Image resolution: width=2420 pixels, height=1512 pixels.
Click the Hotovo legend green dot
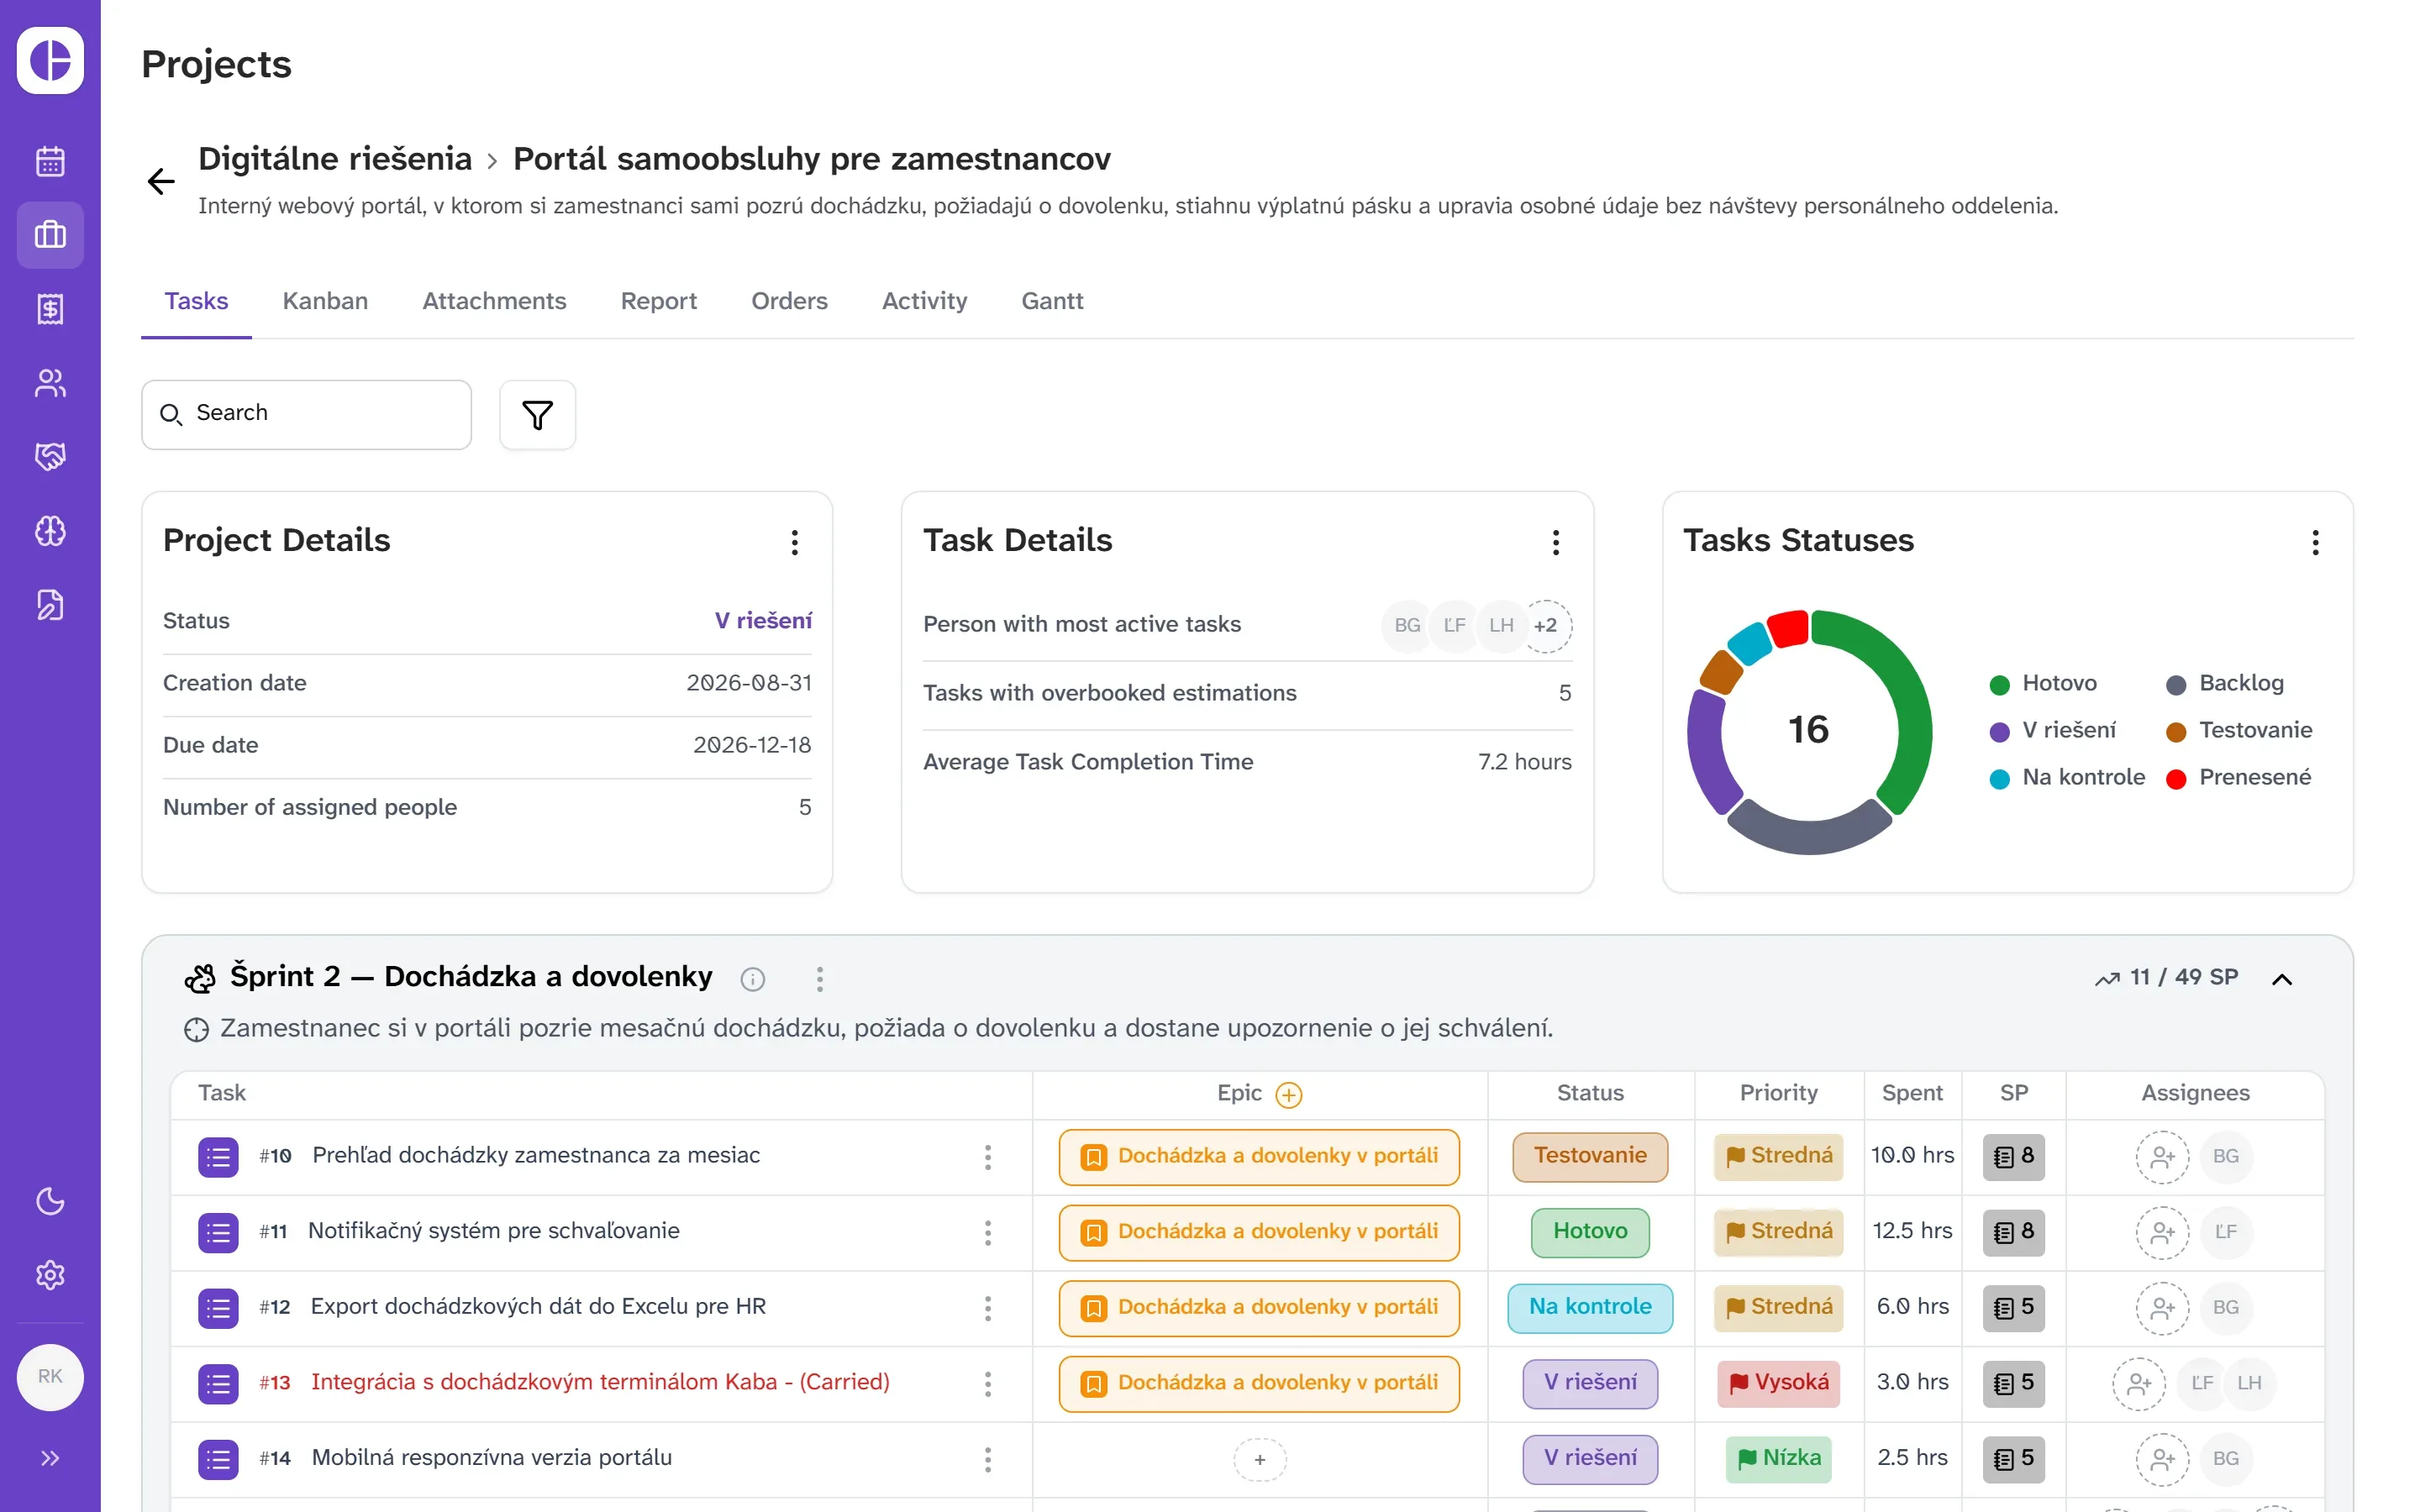tap(1999, 685)
